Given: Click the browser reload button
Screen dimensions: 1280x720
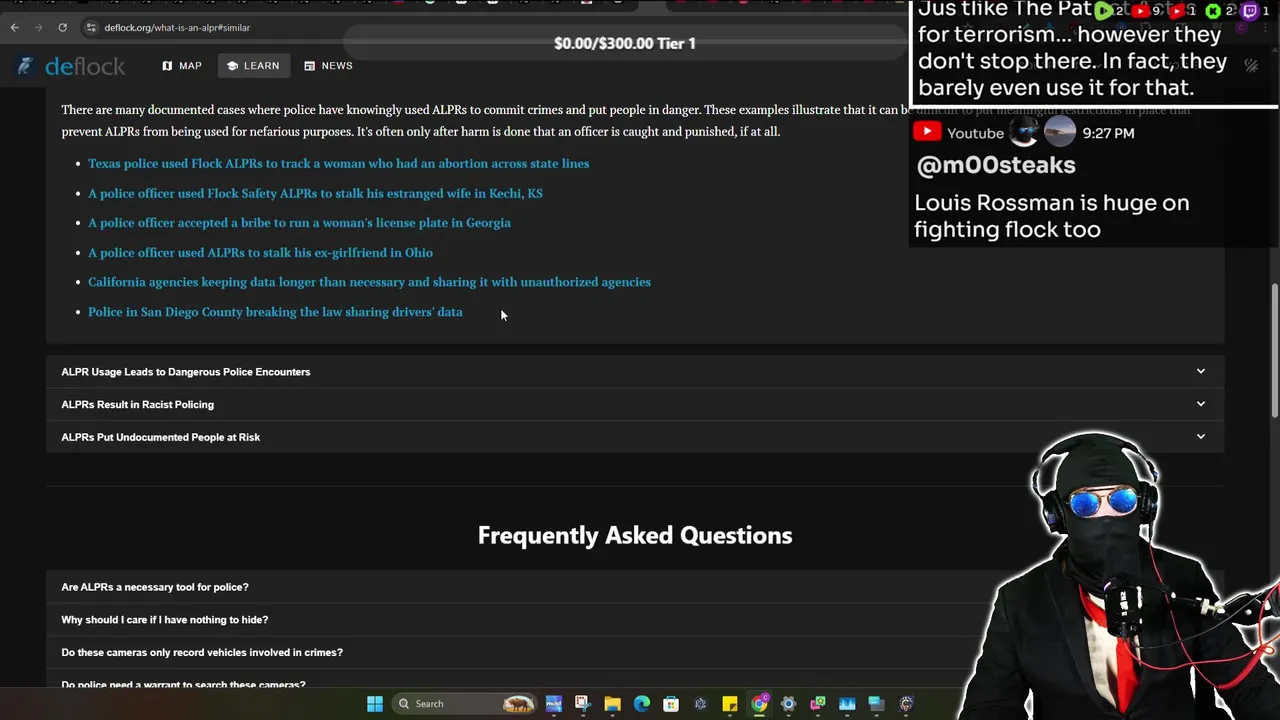Looking at the screenshot, I should pos(62,27).
